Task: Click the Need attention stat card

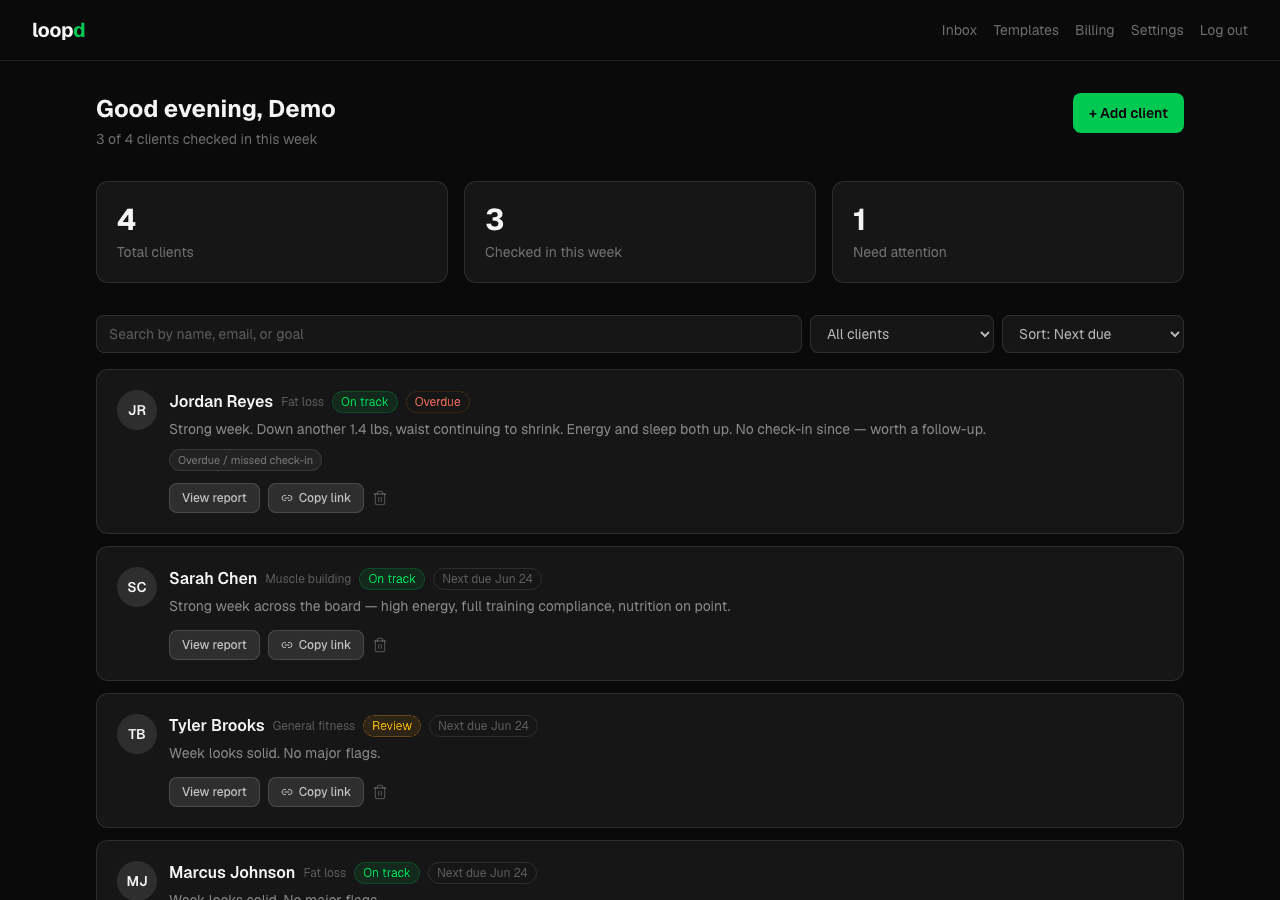Action: (x=1008, y=232)
